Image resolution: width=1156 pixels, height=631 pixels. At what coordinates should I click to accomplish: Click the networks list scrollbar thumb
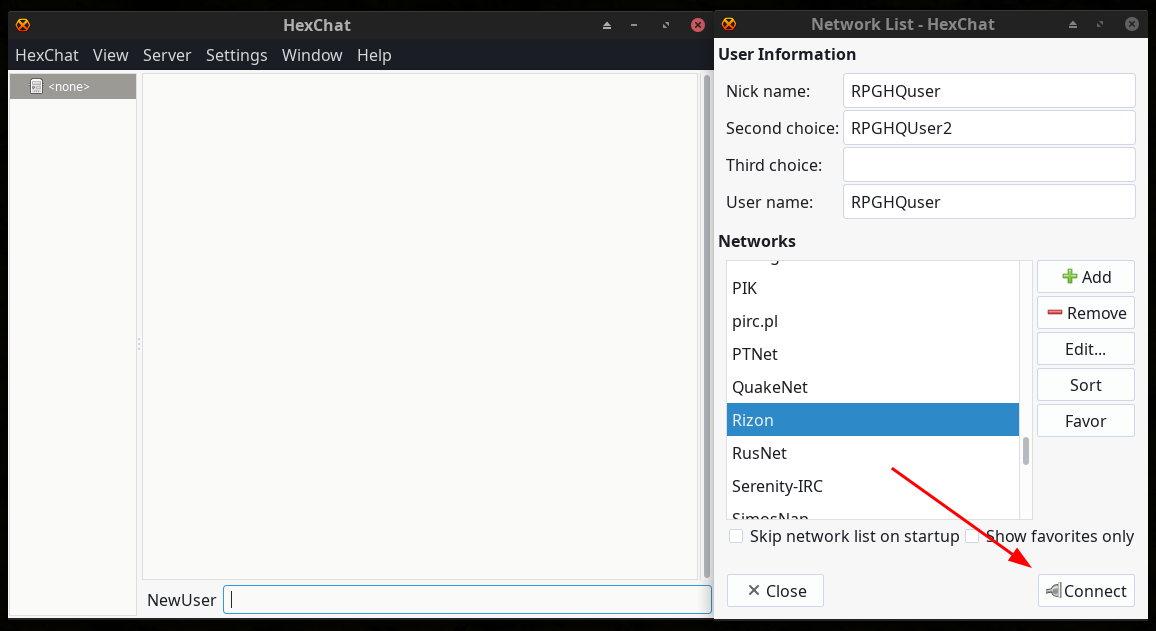(1026, 451)
